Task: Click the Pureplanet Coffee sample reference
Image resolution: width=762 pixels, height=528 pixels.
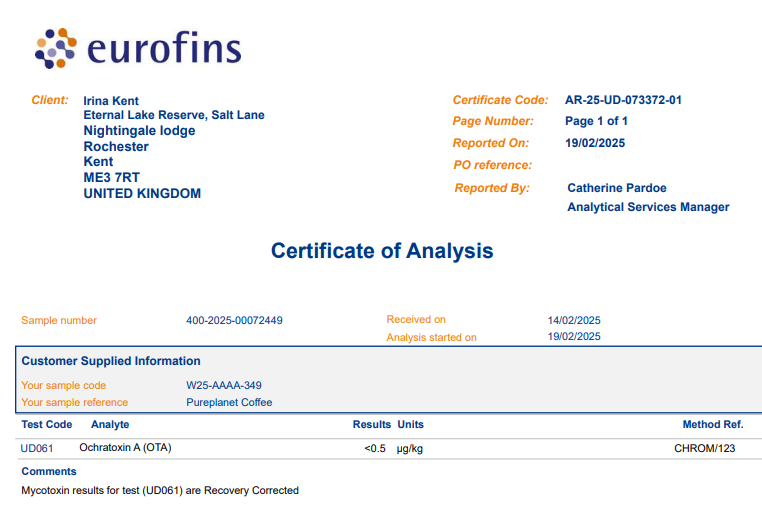Action: tap(229, 403)
